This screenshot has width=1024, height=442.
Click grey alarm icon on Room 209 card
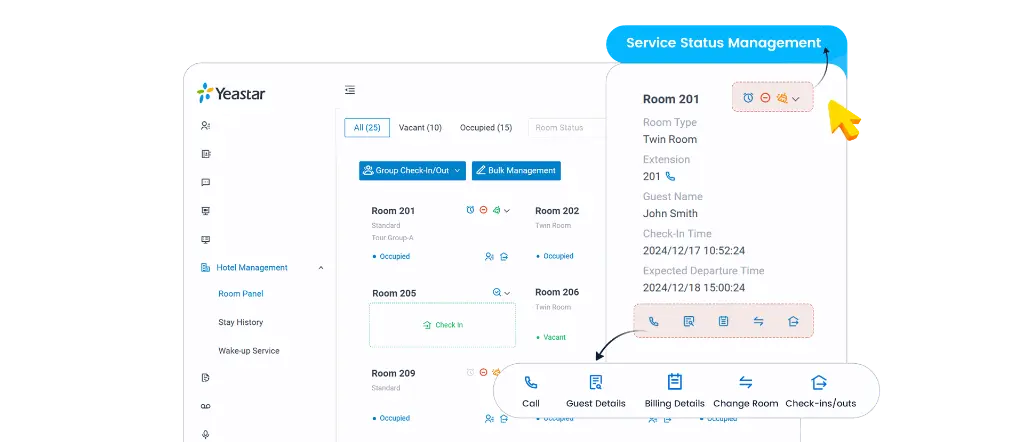click(470, 372)
